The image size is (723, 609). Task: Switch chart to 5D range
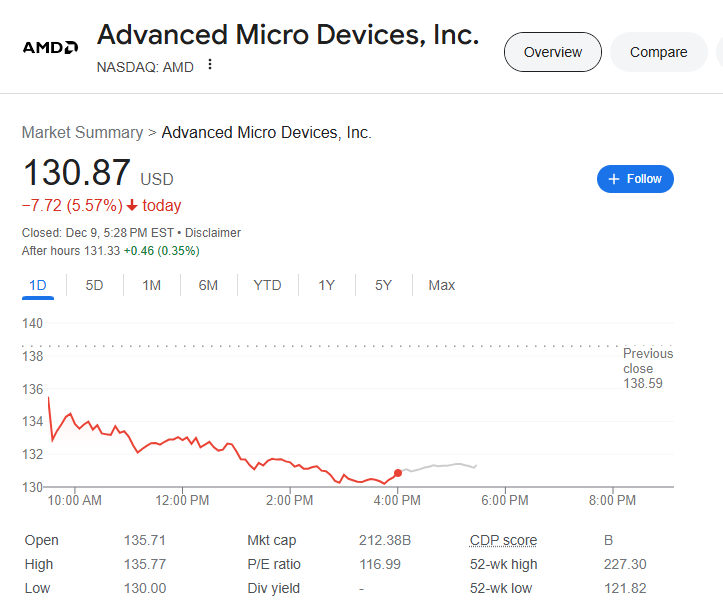(x=94, y=285)
